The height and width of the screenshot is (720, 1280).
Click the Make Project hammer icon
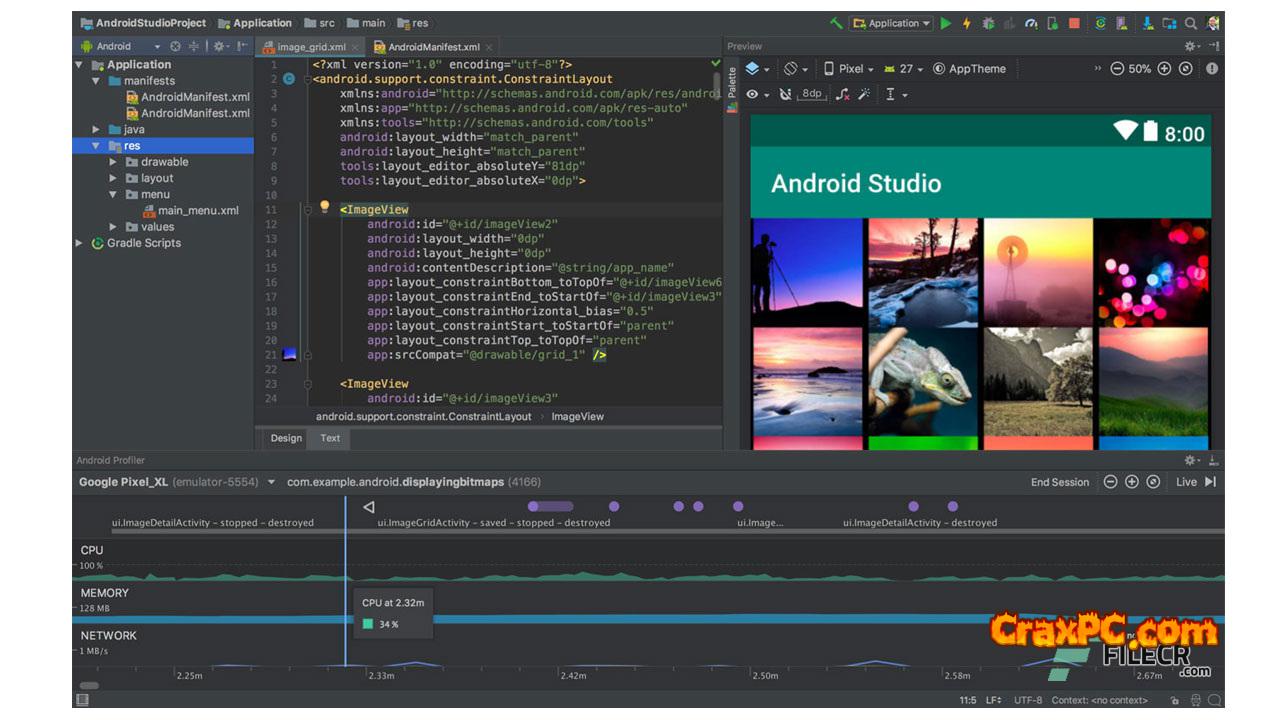pyautogui.click(x=836, y=23)
